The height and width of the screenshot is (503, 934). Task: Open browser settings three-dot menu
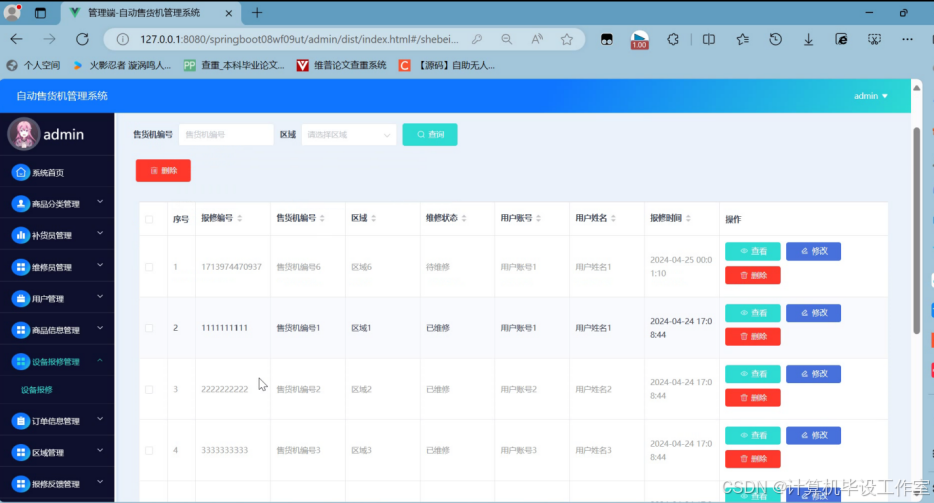point(907,39)
